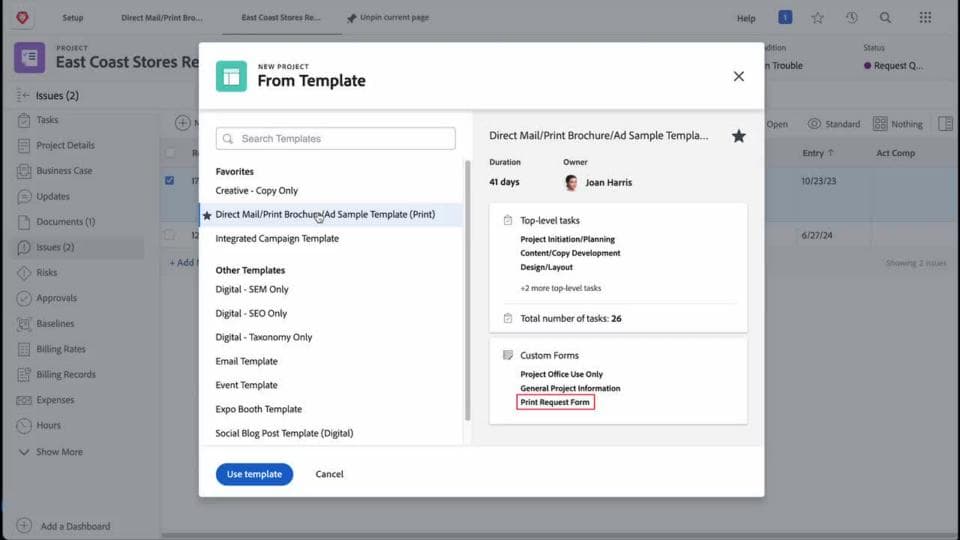Screen dimensions: 960x540
Task: Click the search magnifier in top bar
Action: click(x=885, y=18)
